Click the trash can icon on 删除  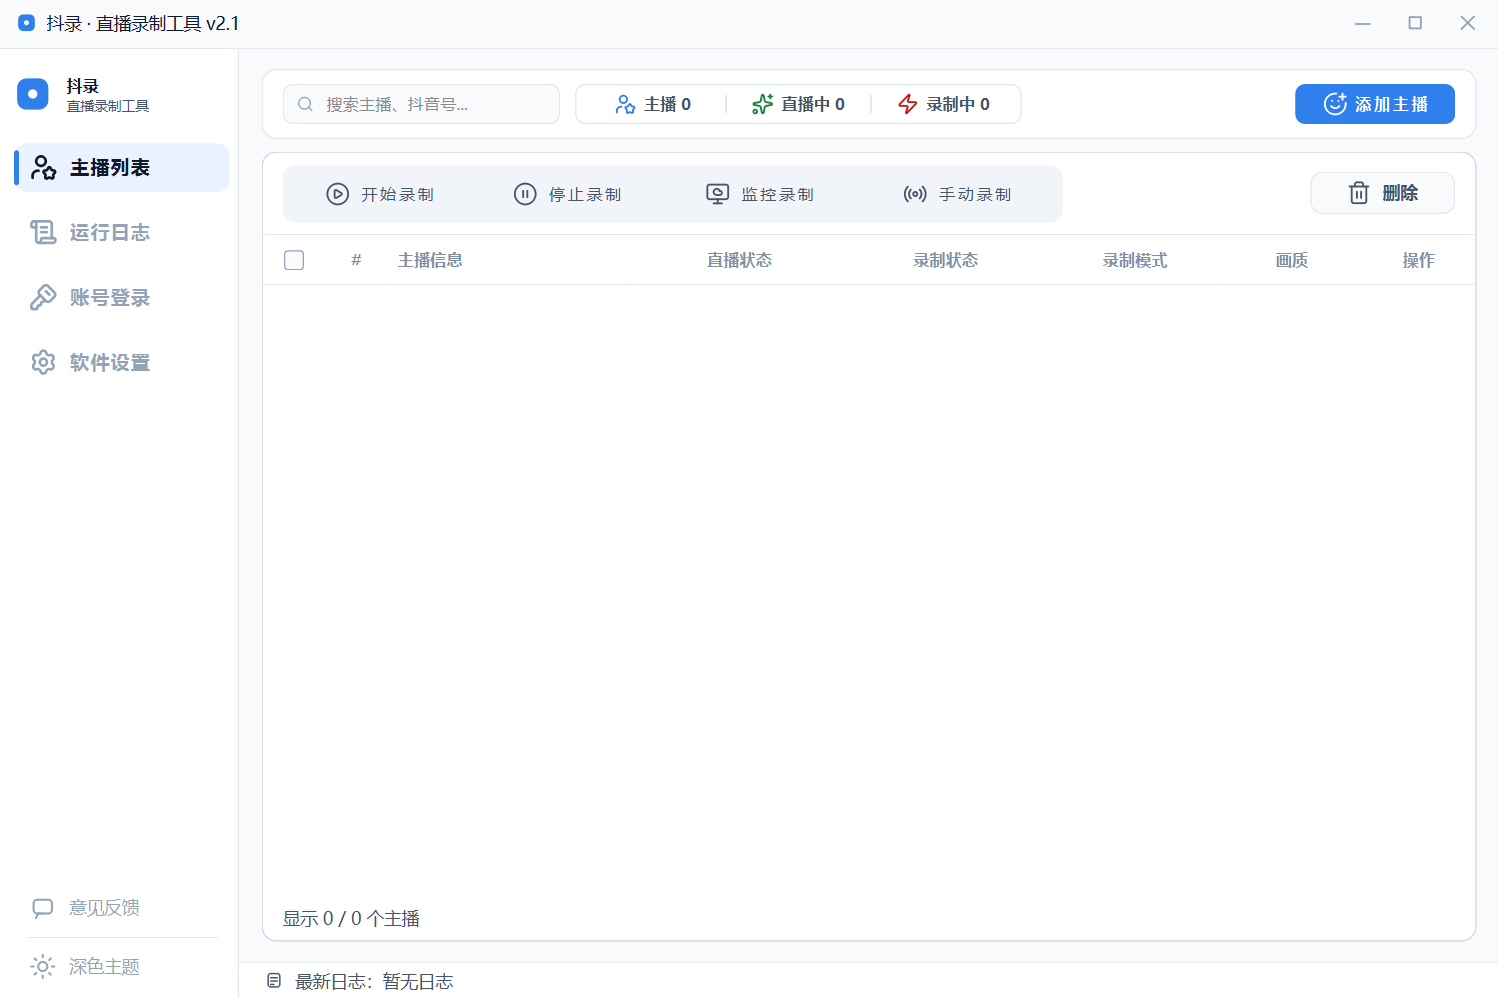(1359, 193)
